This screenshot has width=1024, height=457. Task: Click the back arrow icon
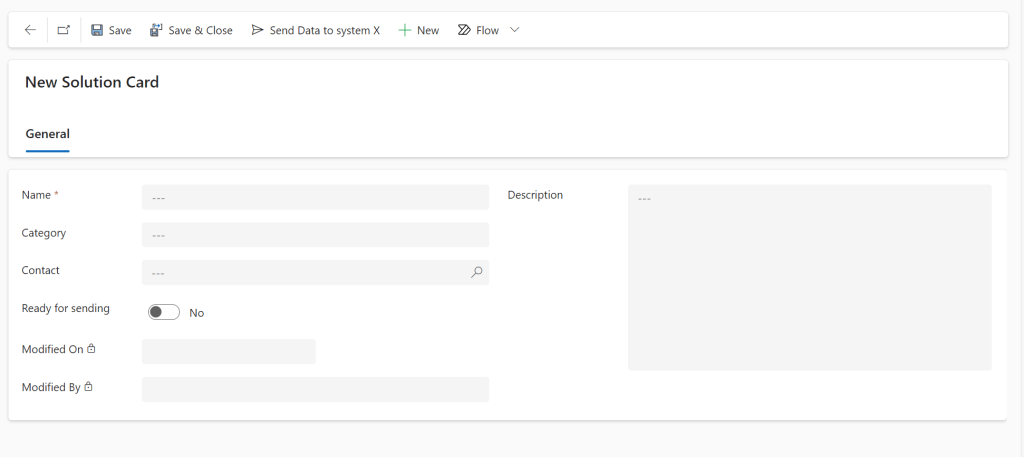30,30
